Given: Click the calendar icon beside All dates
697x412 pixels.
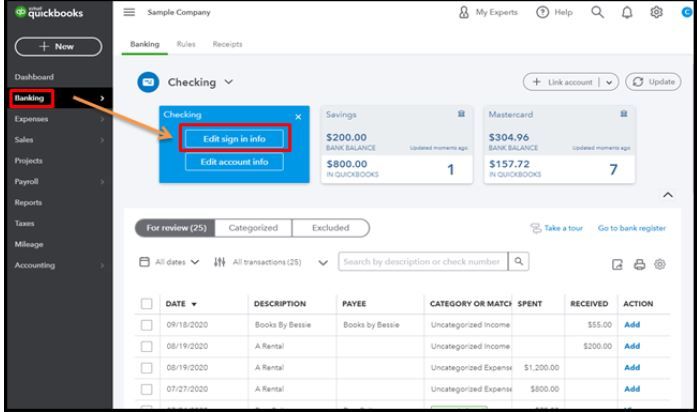Looking at the screenshot, I should point(144,262).
